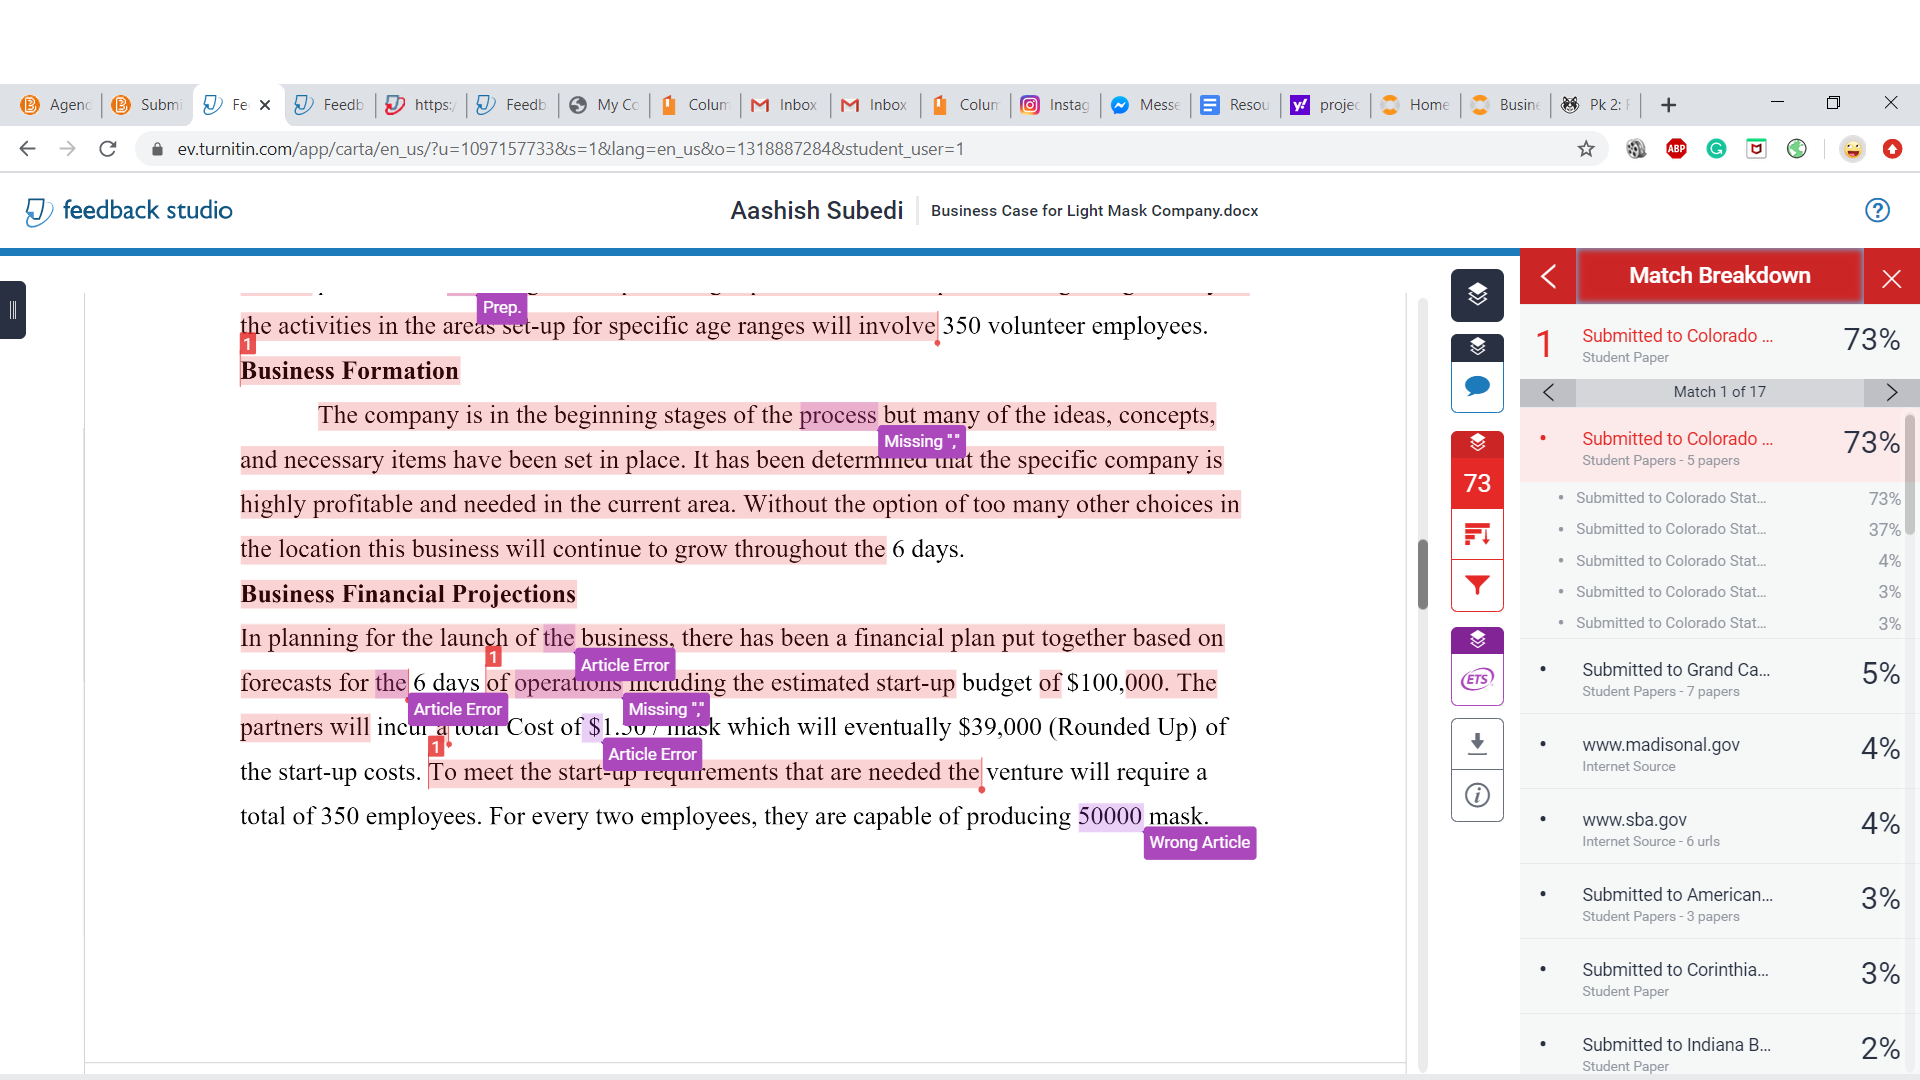
Task: Open the www.madisonal.gov source match
Action: pos(1712,752)
